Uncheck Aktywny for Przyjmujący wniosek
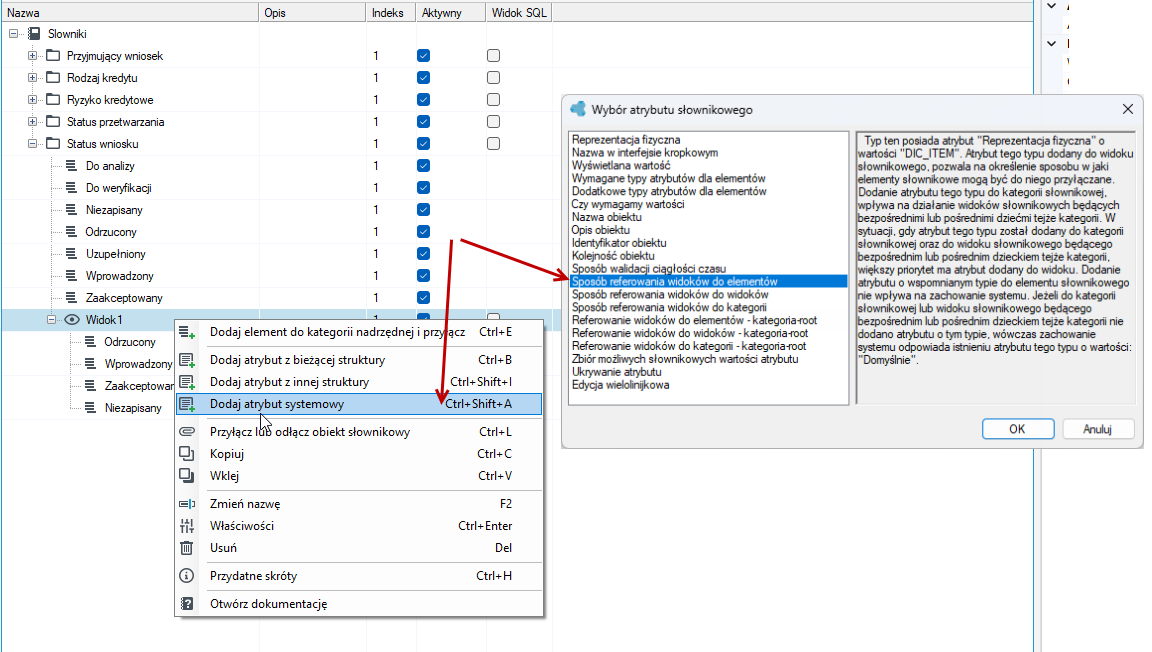 tap(423, 56)
